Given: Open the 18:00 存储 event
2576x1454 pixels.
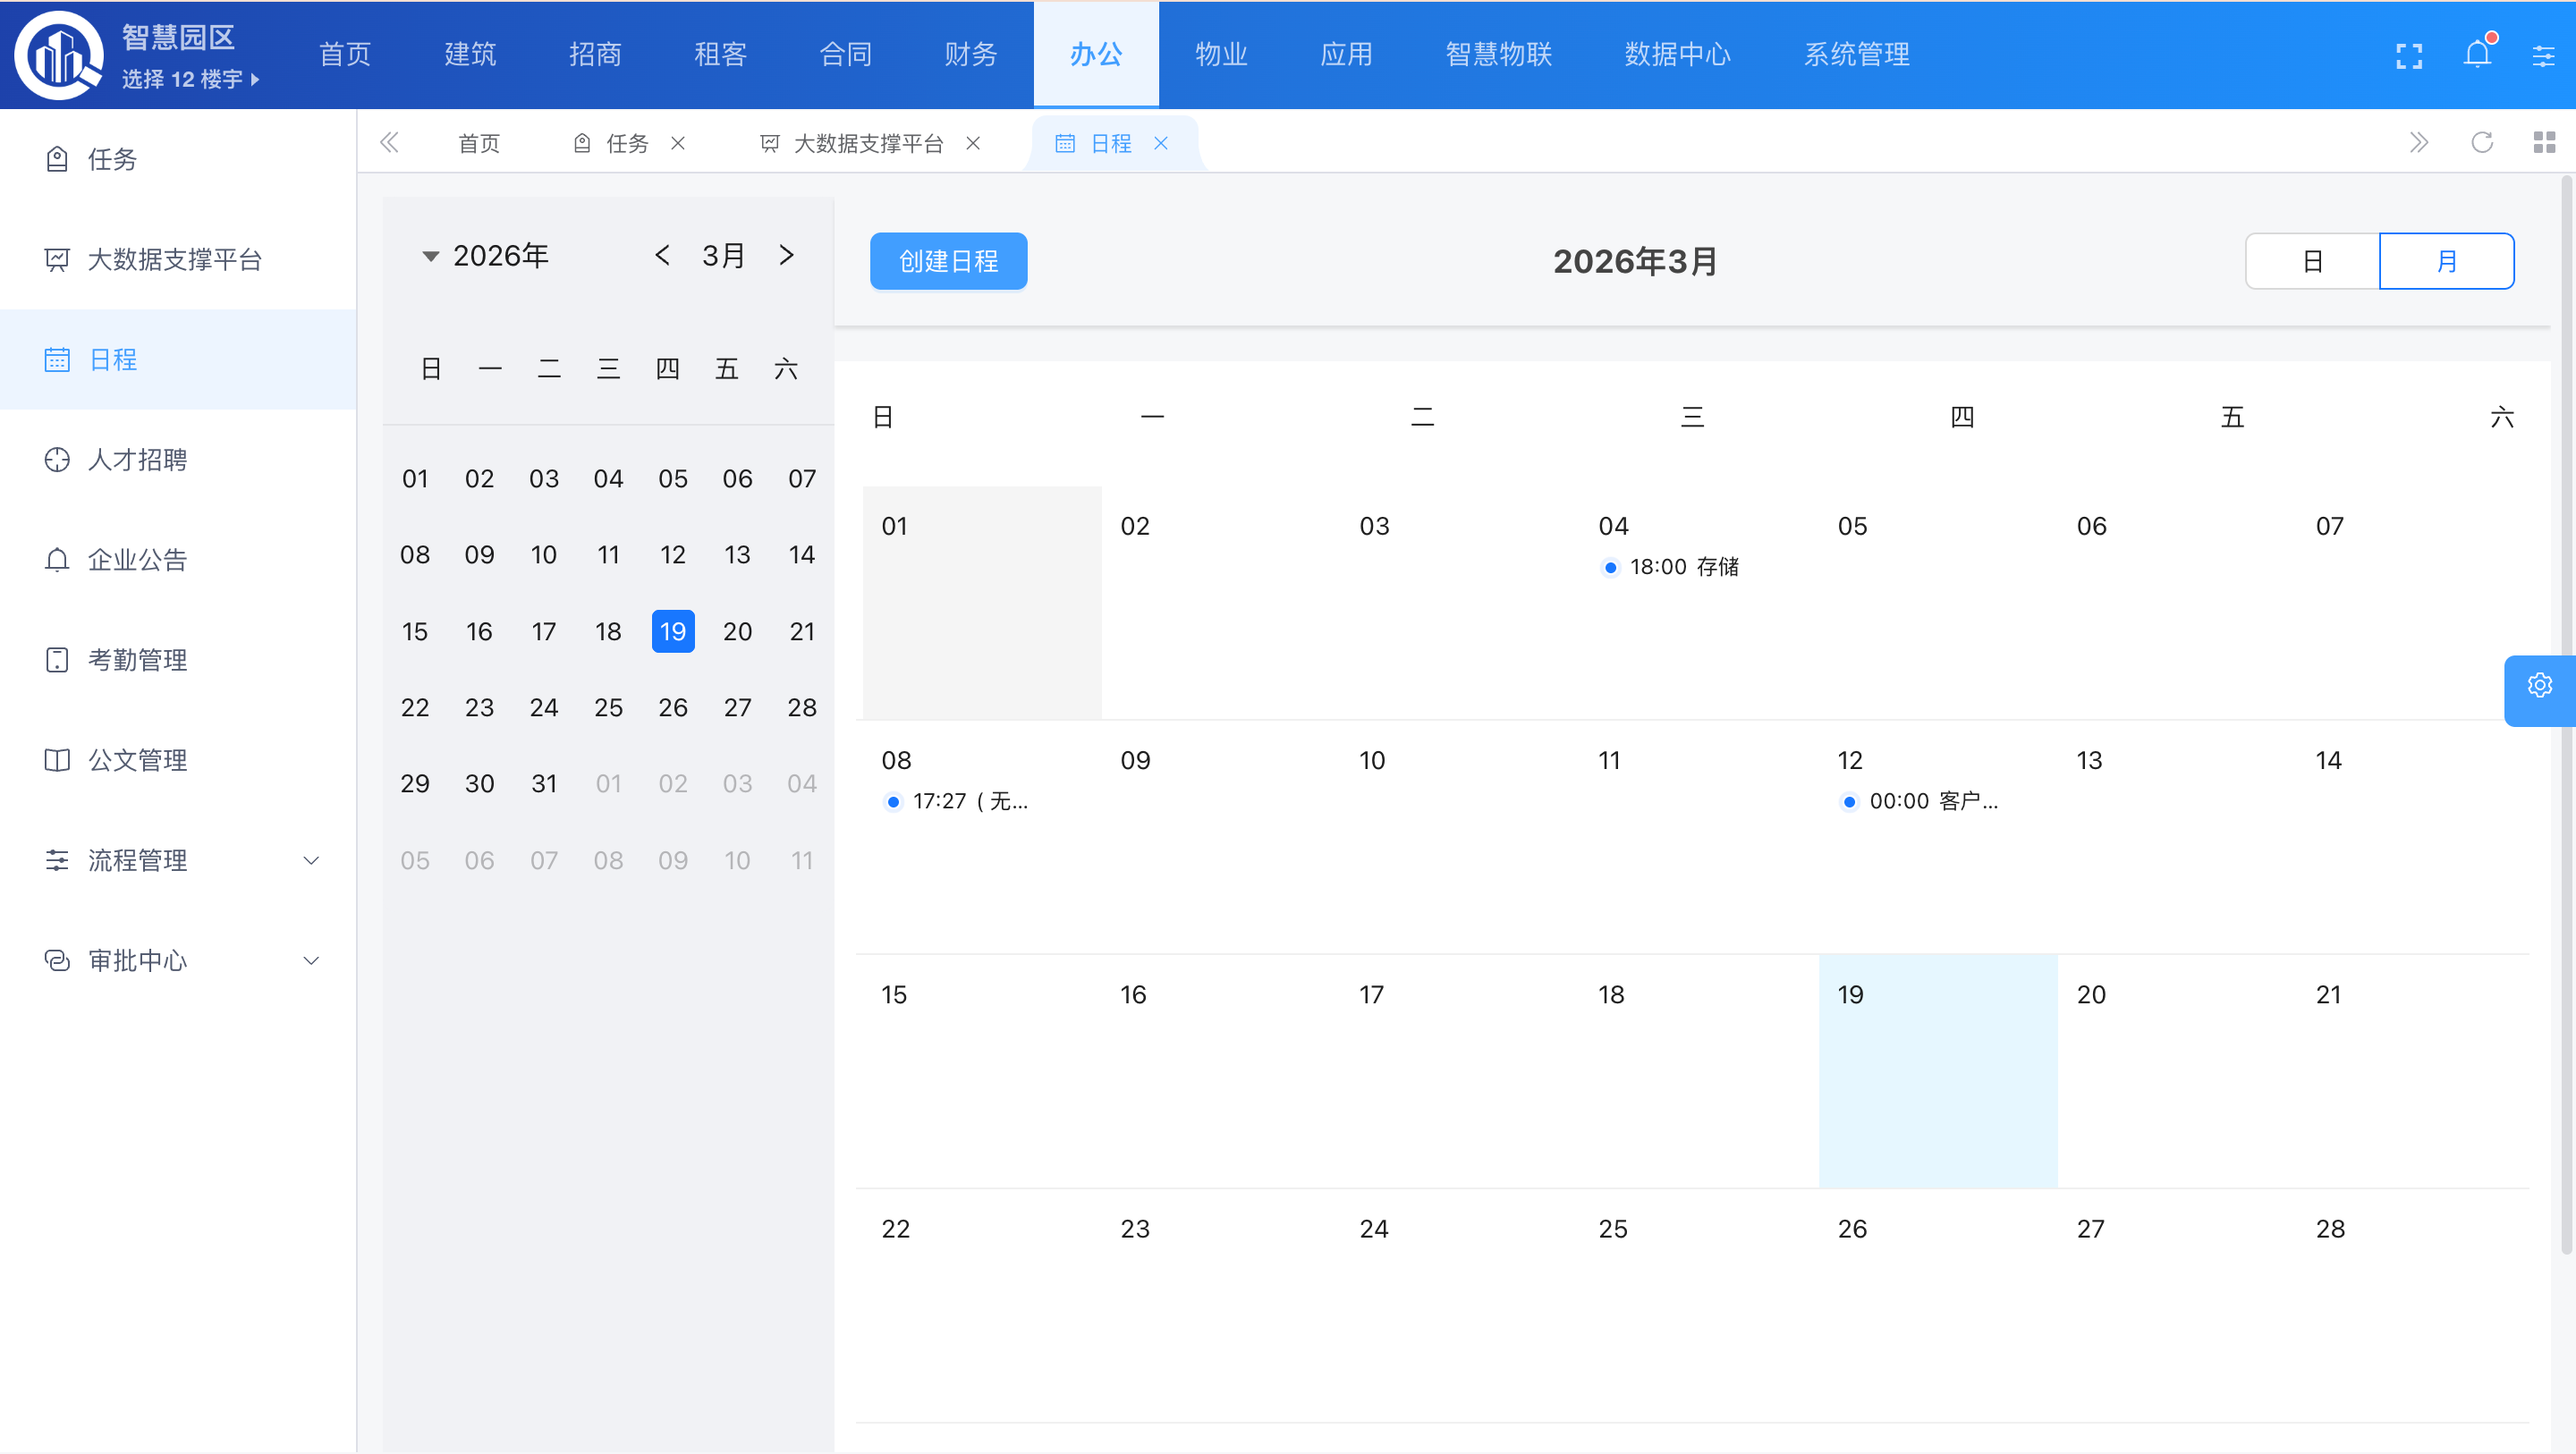Looking at the screenshot, I should click(1683, 567).
